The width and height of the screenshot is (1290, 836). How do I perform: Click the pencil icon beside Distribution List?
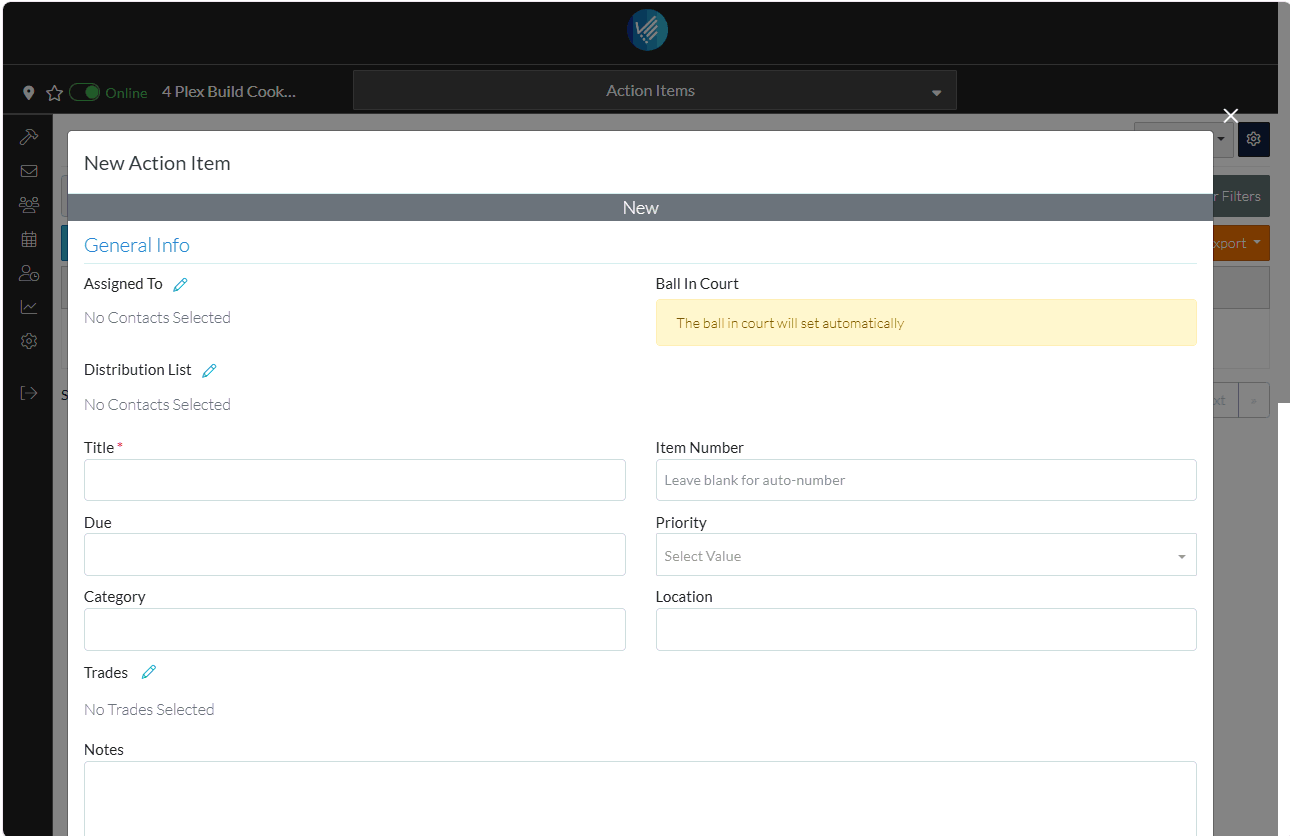[209, 371]
